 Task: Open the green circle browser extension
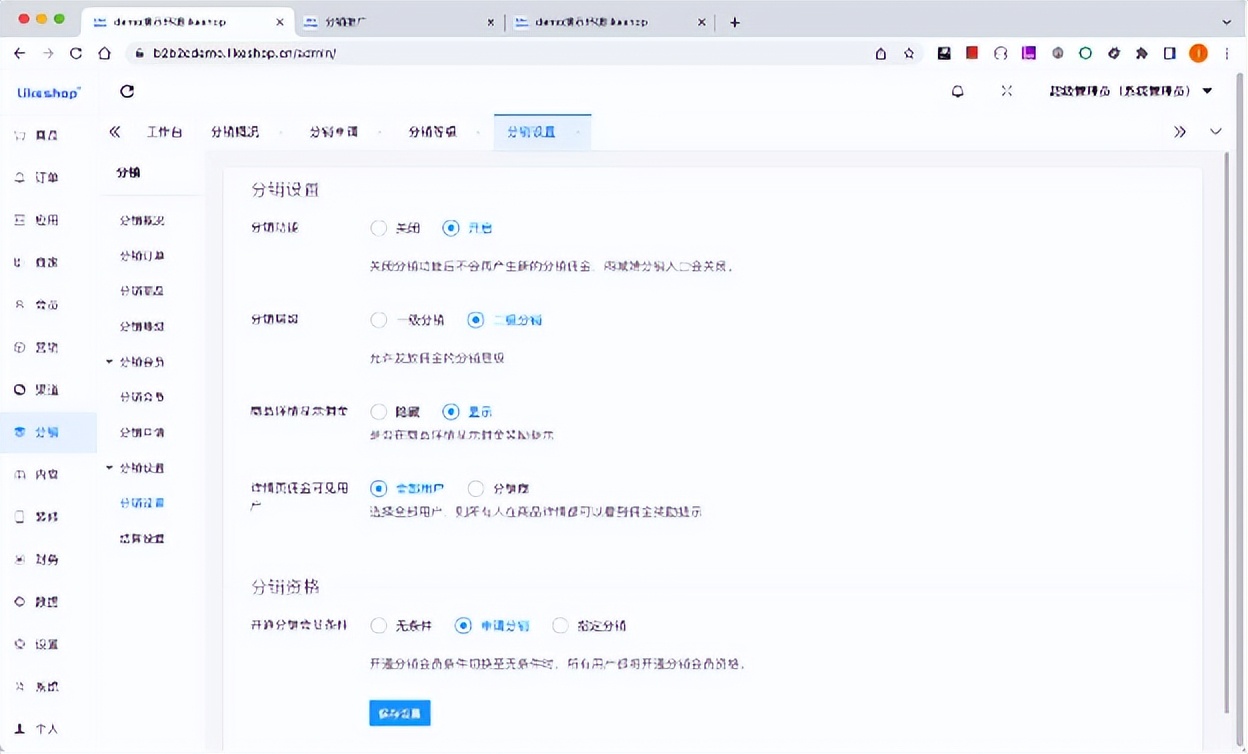(x=1085, y=53)
